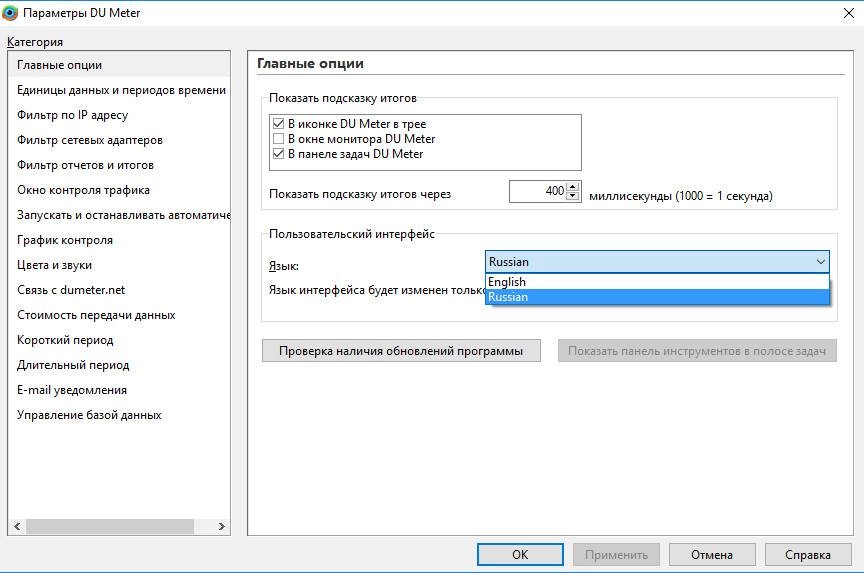Click the language dropdown arrow
This screenshot has height=573, width=864.
(820, 262)
